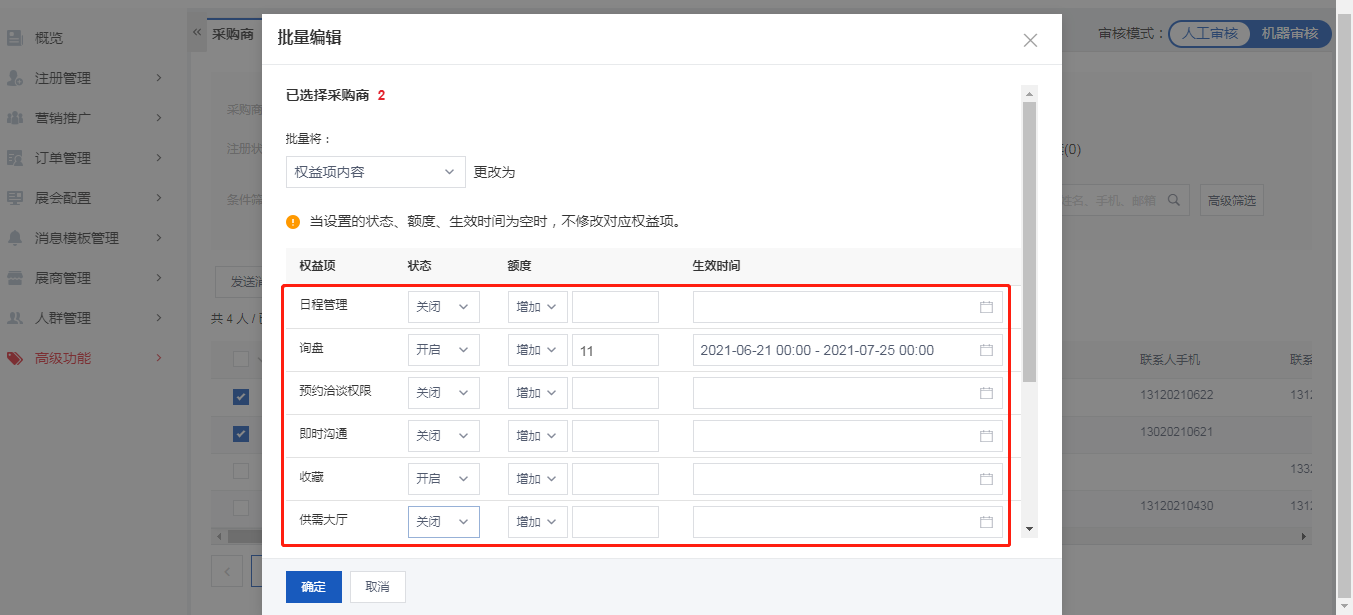Open 增加 dropdown in 日程管理 row

538,307
